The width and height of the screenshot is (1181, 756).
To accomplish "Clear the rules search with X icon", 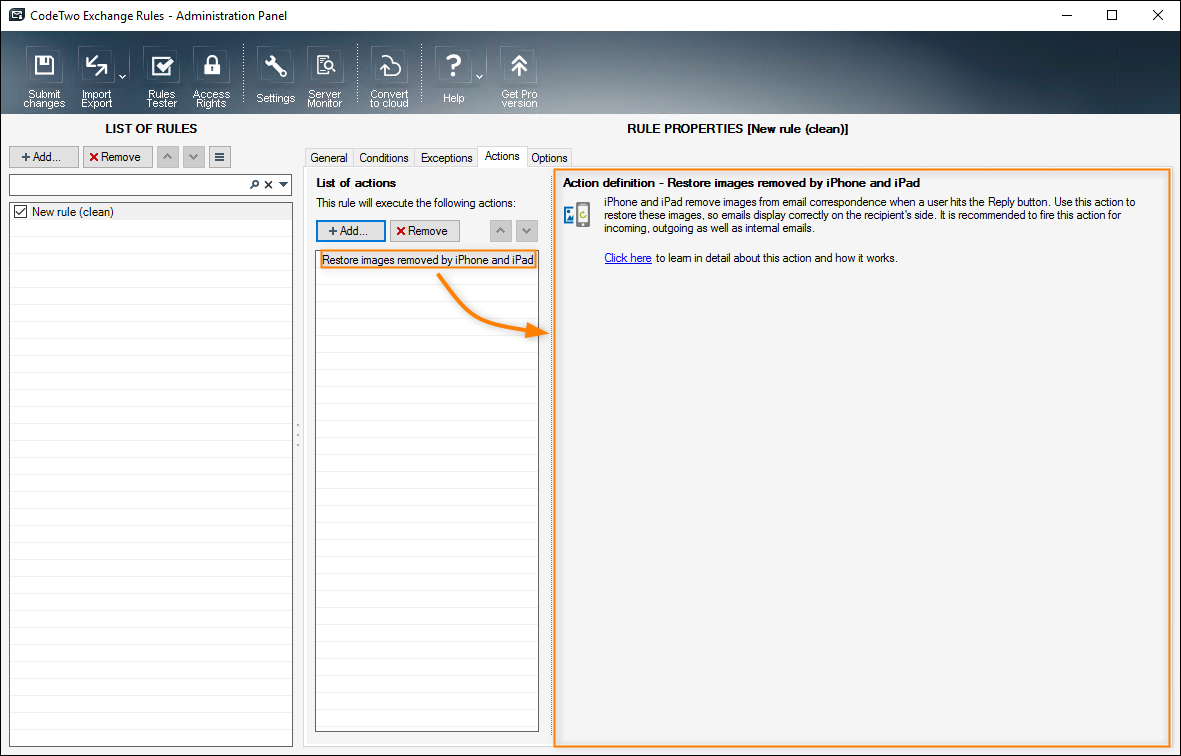I will tap(268, 184).
